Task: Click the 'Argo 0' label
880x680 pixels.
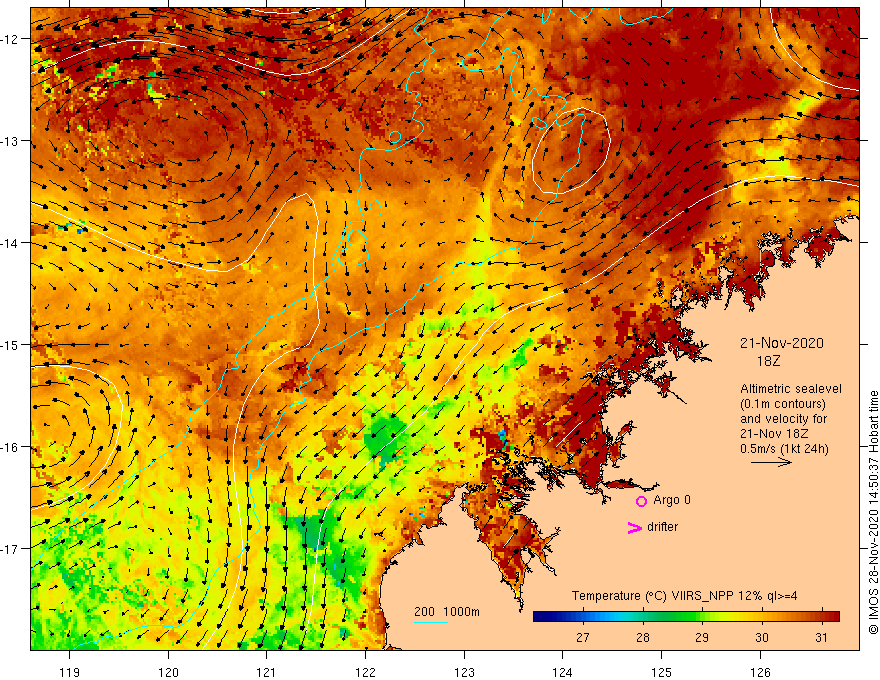Action: click(x=672, y=500)
